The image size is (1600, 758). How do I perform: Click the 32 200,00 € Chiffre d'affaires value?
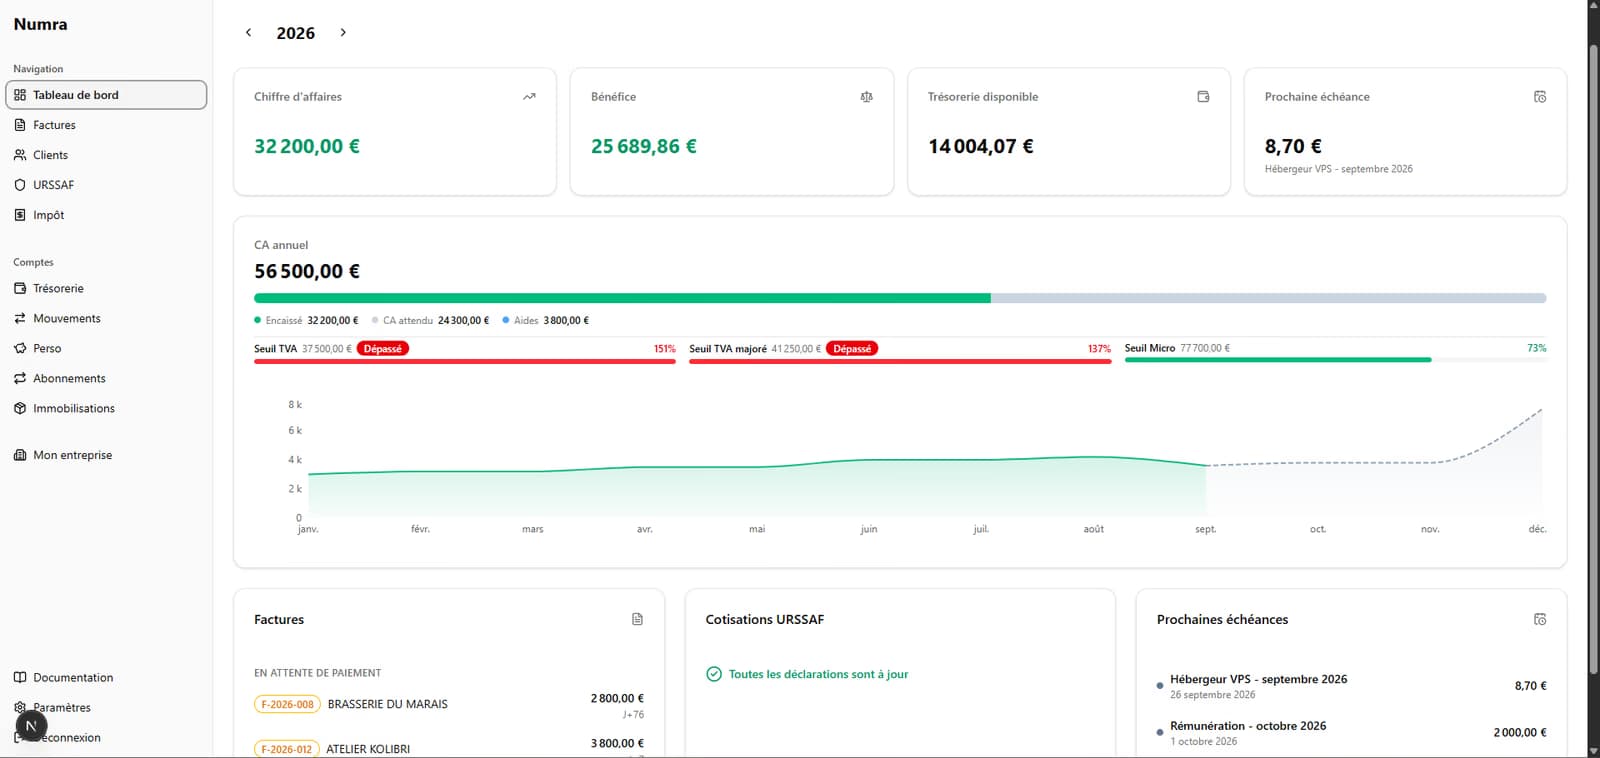pos(307,146)
